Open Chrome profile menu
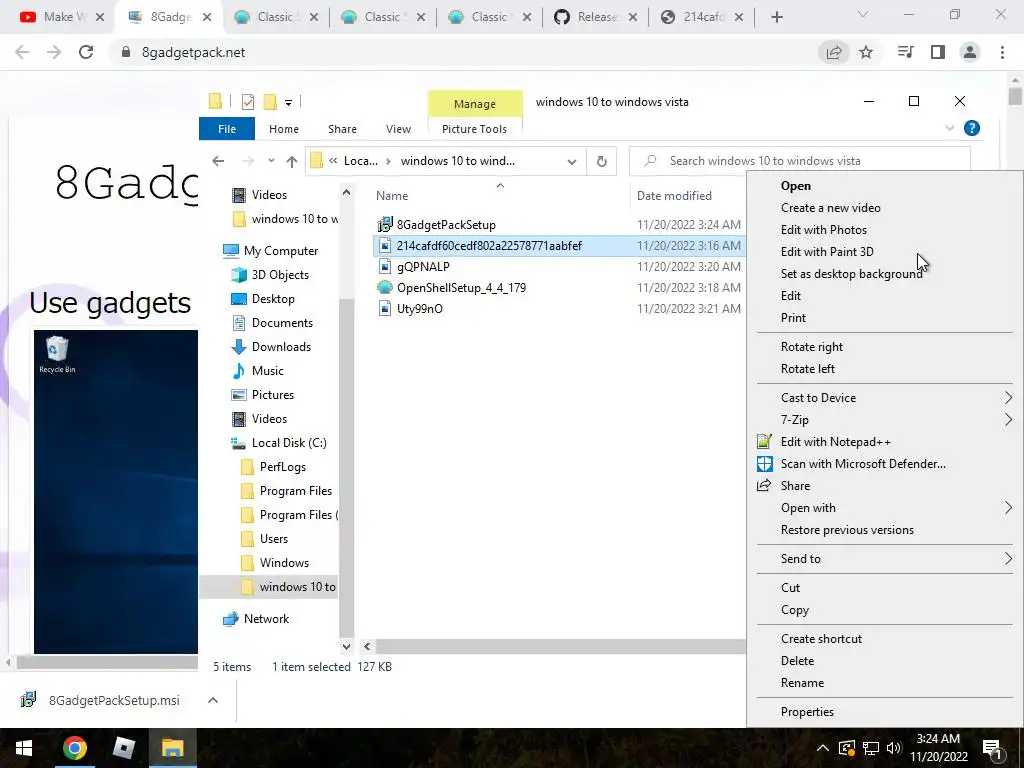 (x=970, y=52)
